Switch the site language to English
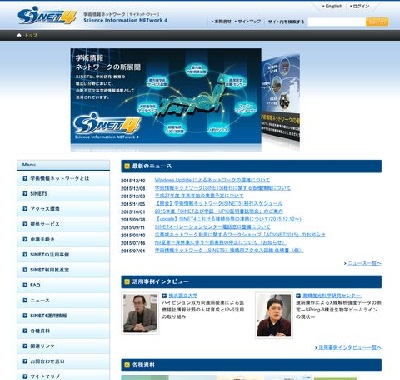The width and height of the screenshot is (400, 380). [x=332, y=6]
